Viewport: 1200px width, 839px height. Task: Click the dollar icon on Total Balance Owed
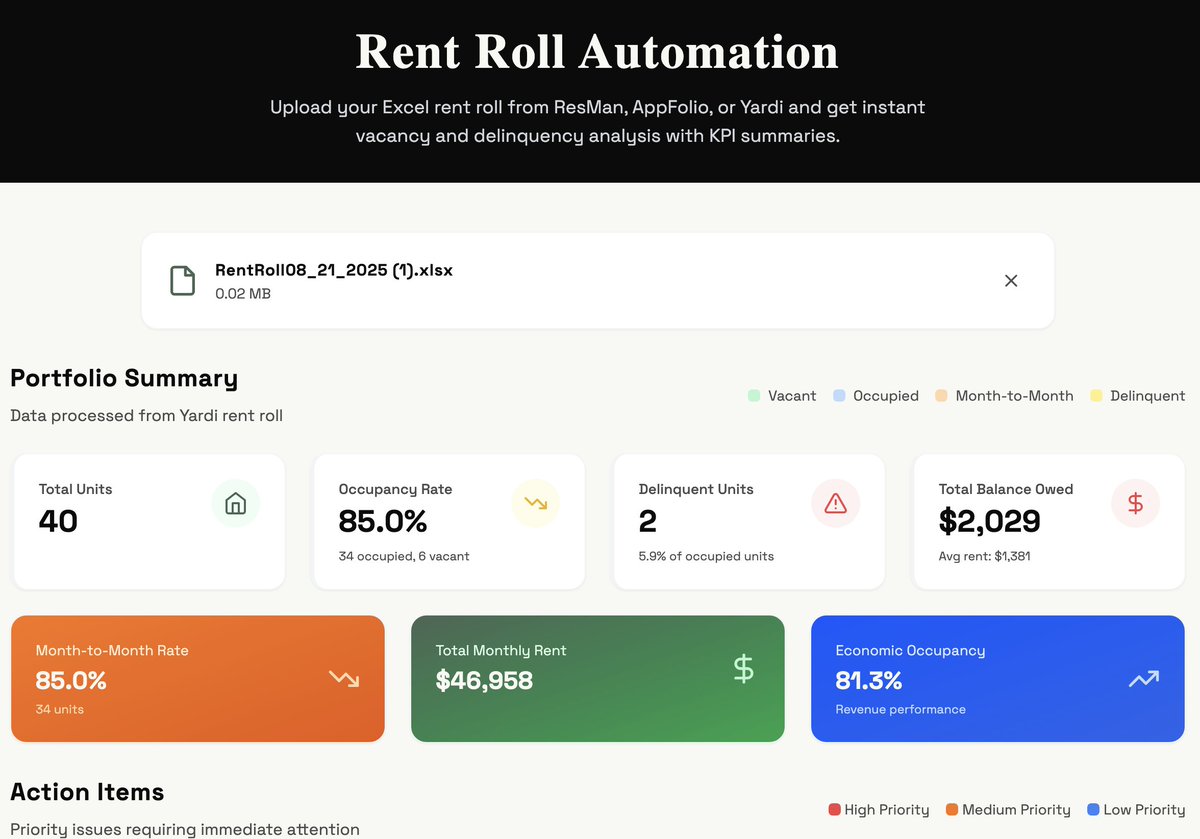pyautogui.click(x=1136, y=503)
